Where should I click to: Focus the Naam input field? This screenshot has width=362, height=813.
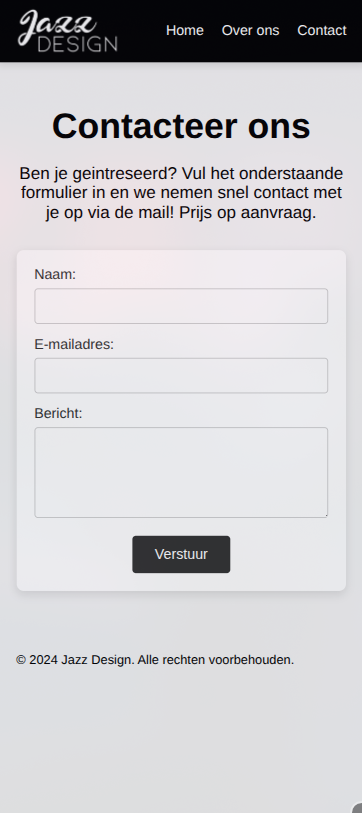[181, 306]
